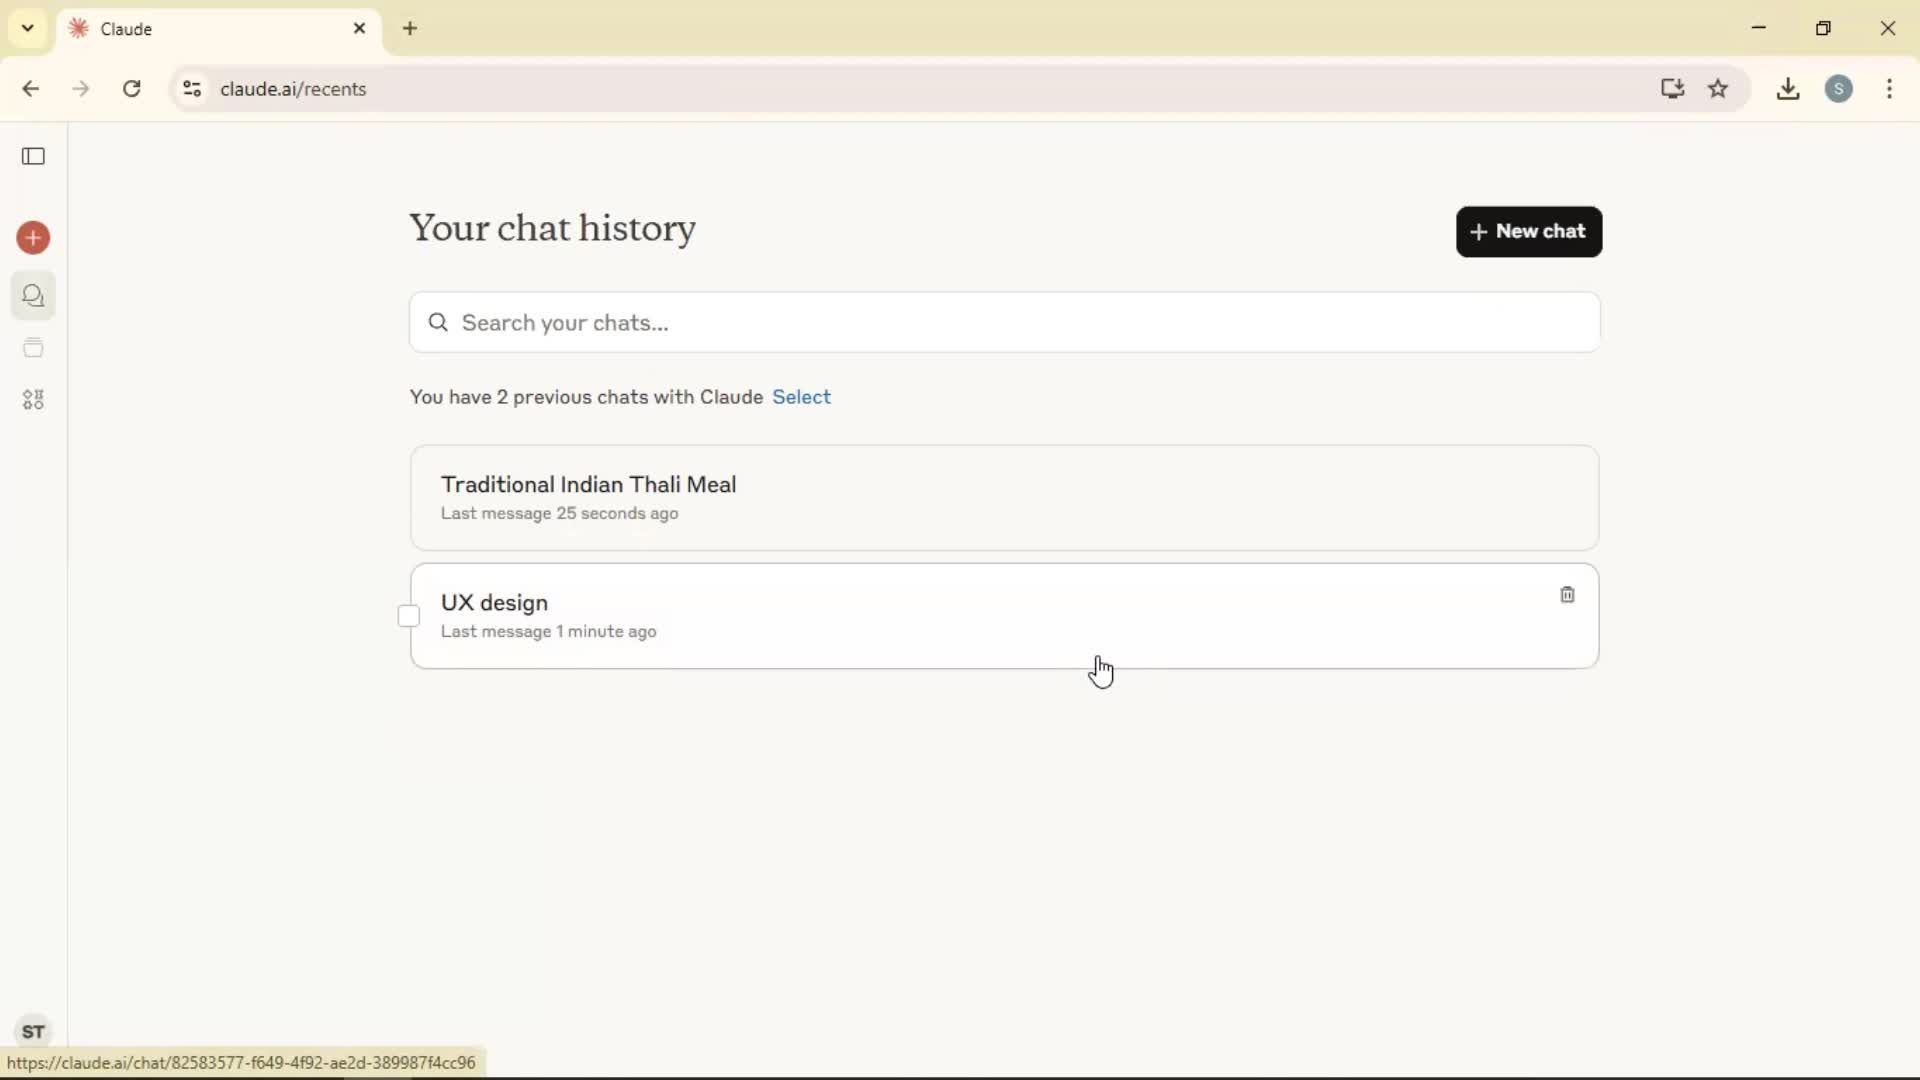Open Chrome profile avatar S

(1839, 89)
